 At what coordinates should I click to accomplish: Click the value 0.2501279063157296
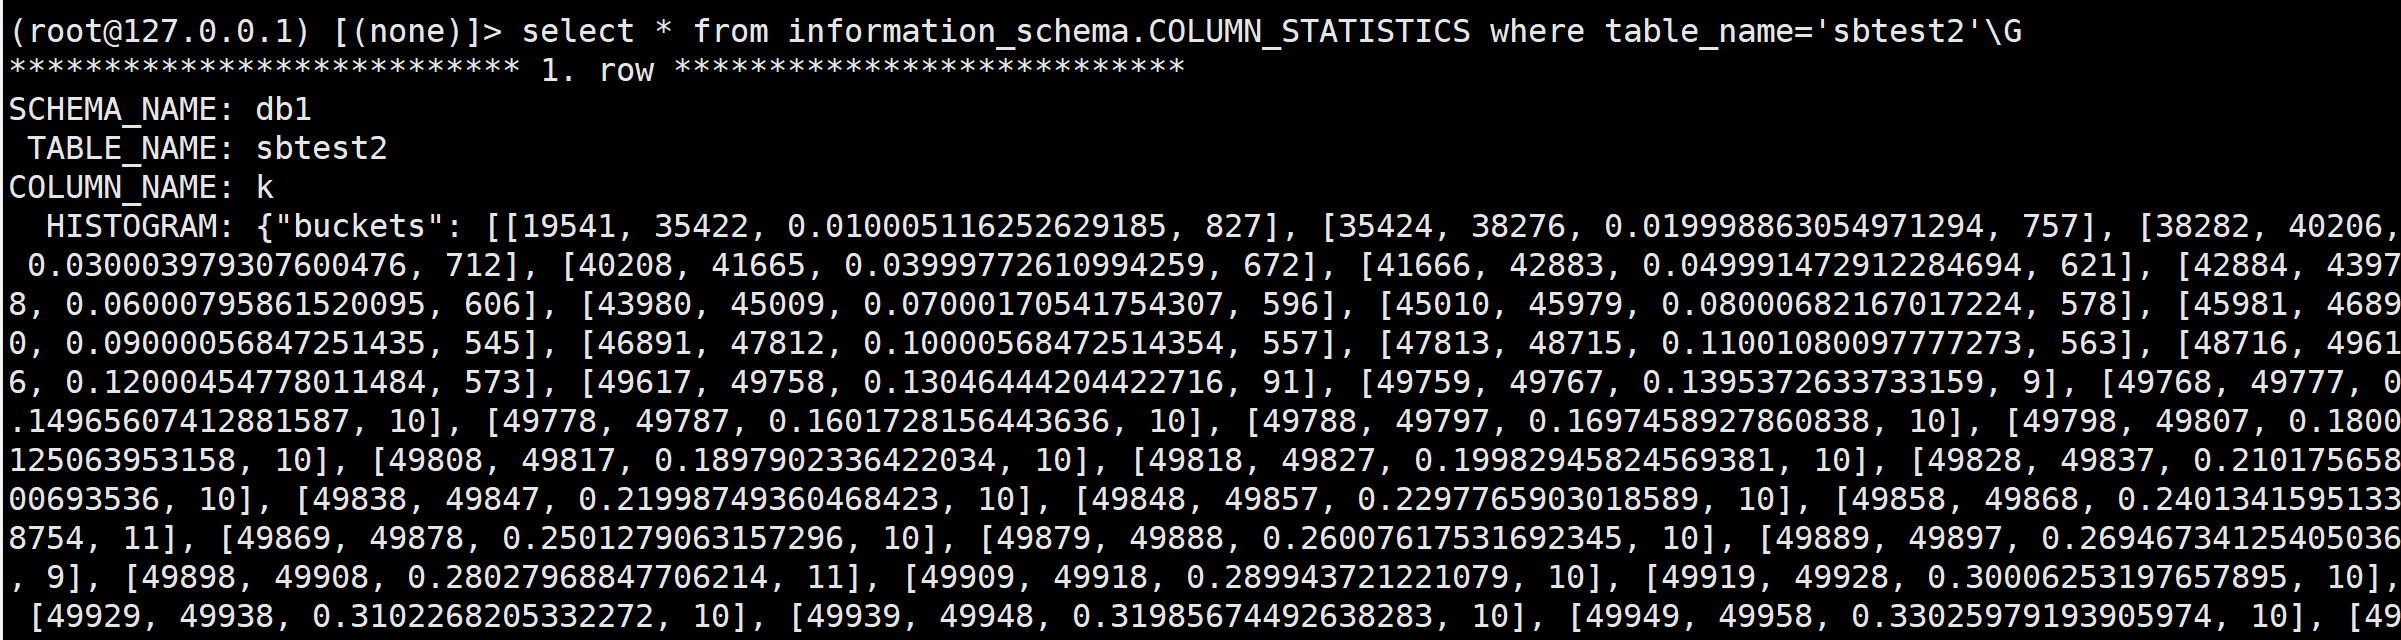coord(673,539)
